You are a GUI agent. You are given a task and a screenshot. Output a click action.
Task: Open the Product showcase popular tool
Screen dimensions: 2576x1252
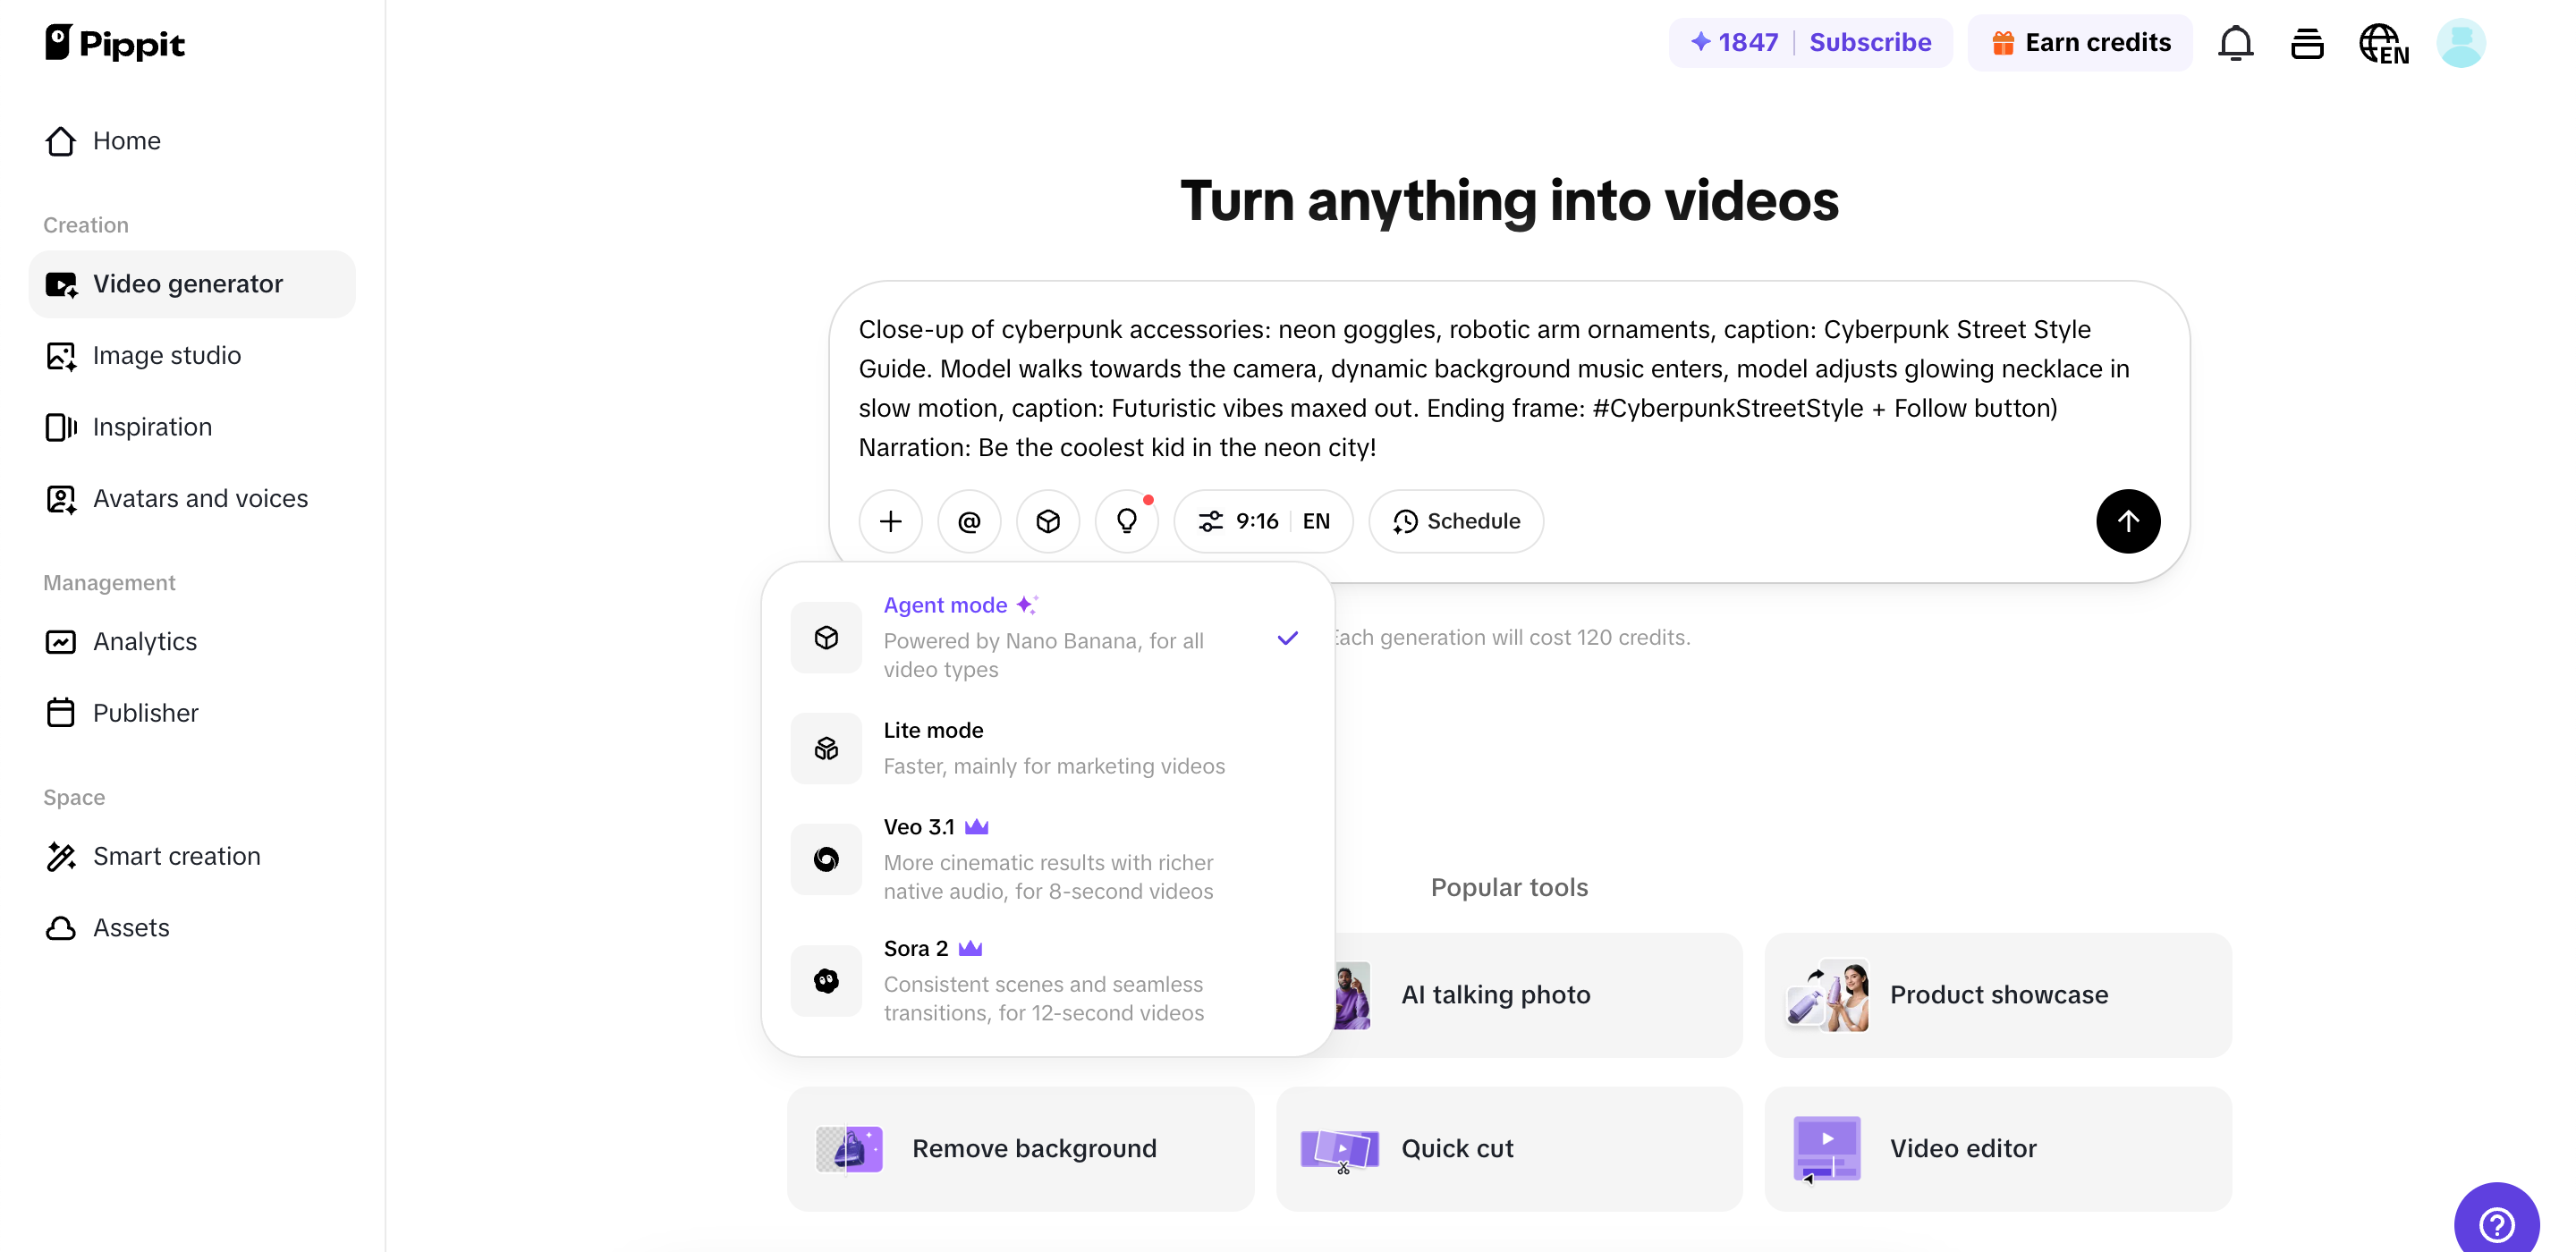tap(1999, 994)
